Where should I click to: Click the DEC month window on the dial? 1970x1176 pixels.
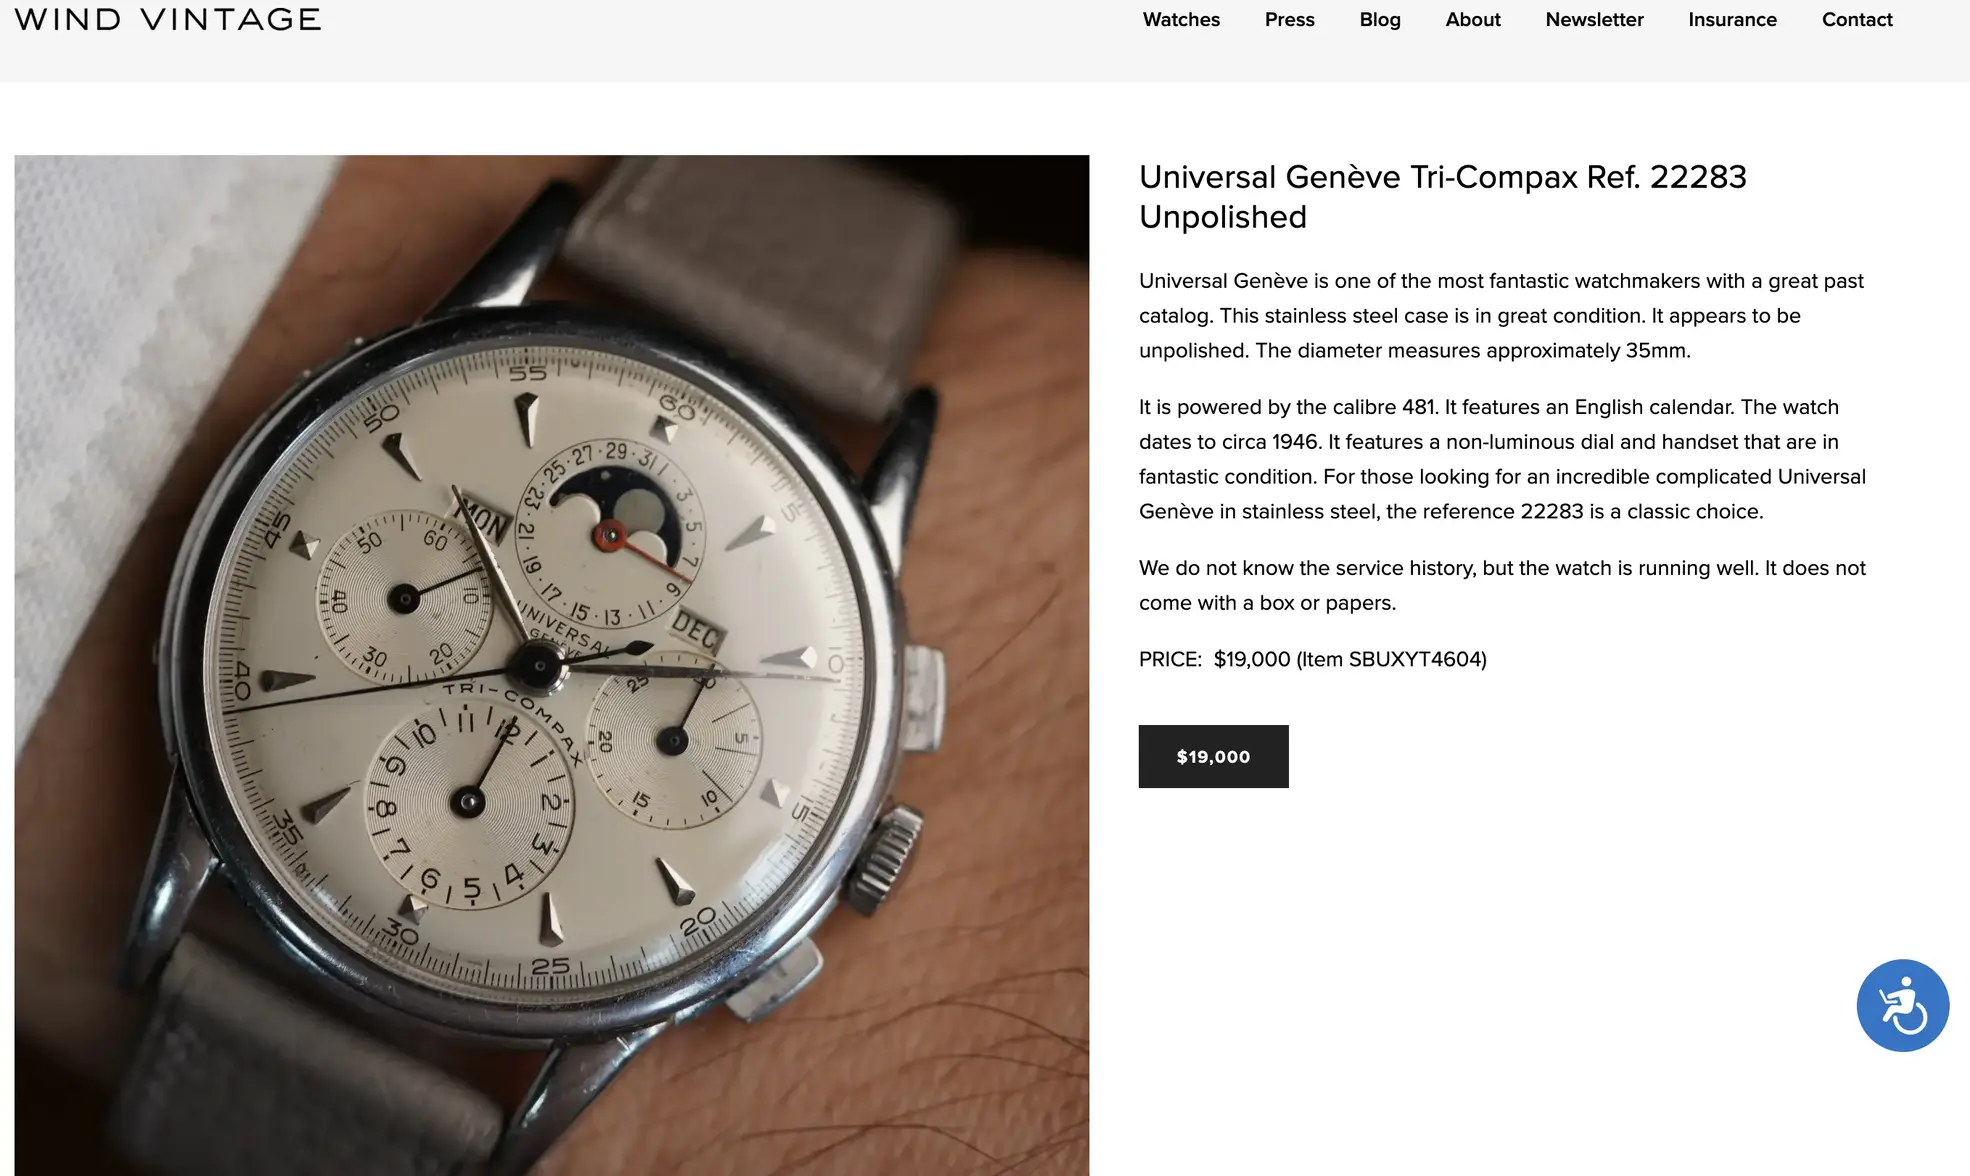[696, 632]
